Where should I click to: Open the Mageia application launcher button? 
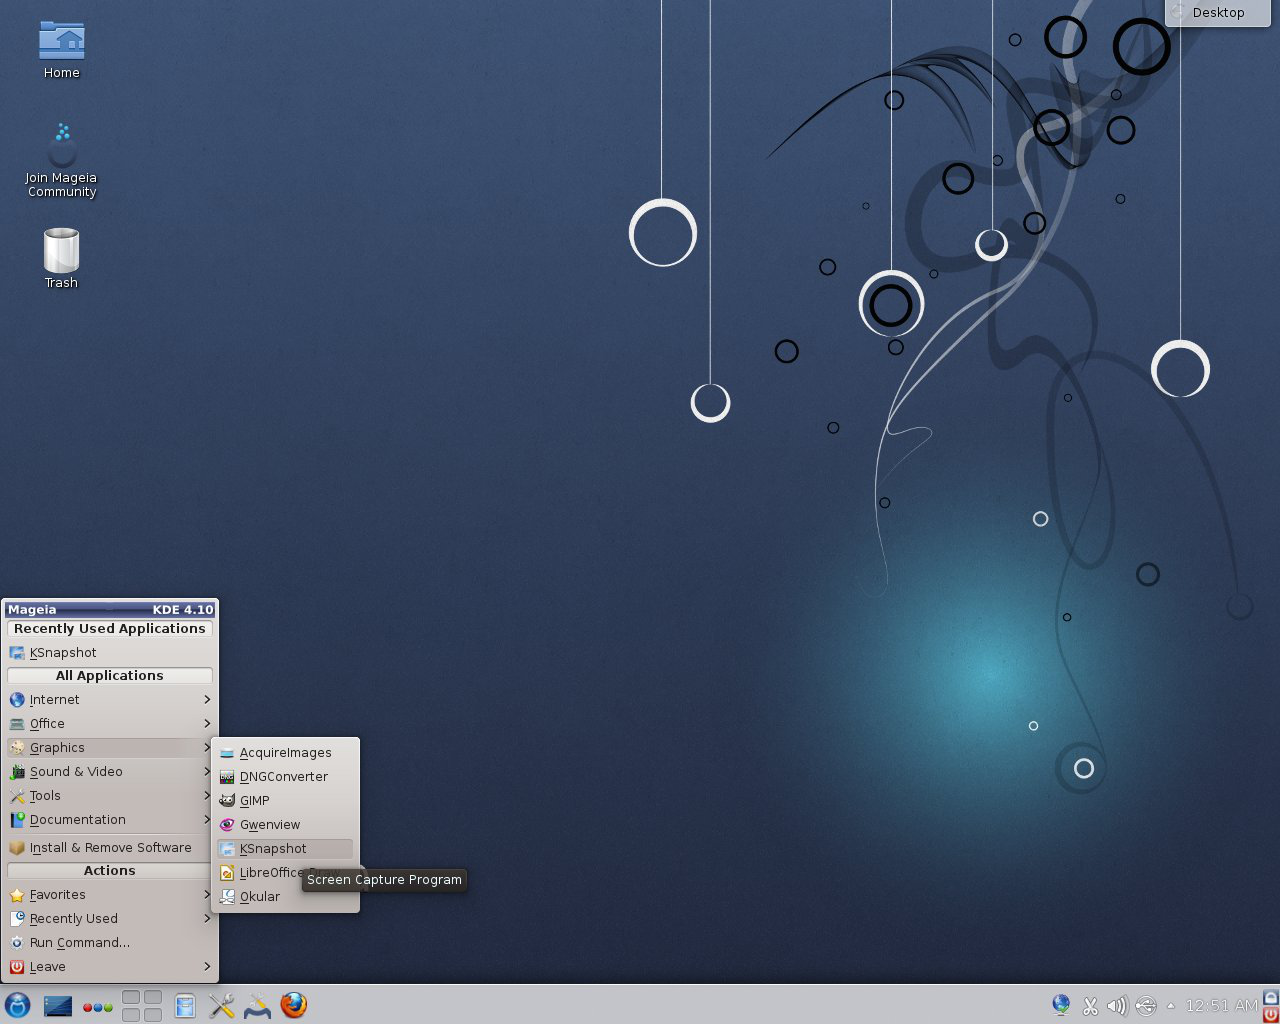click(x=17, y=1005)
